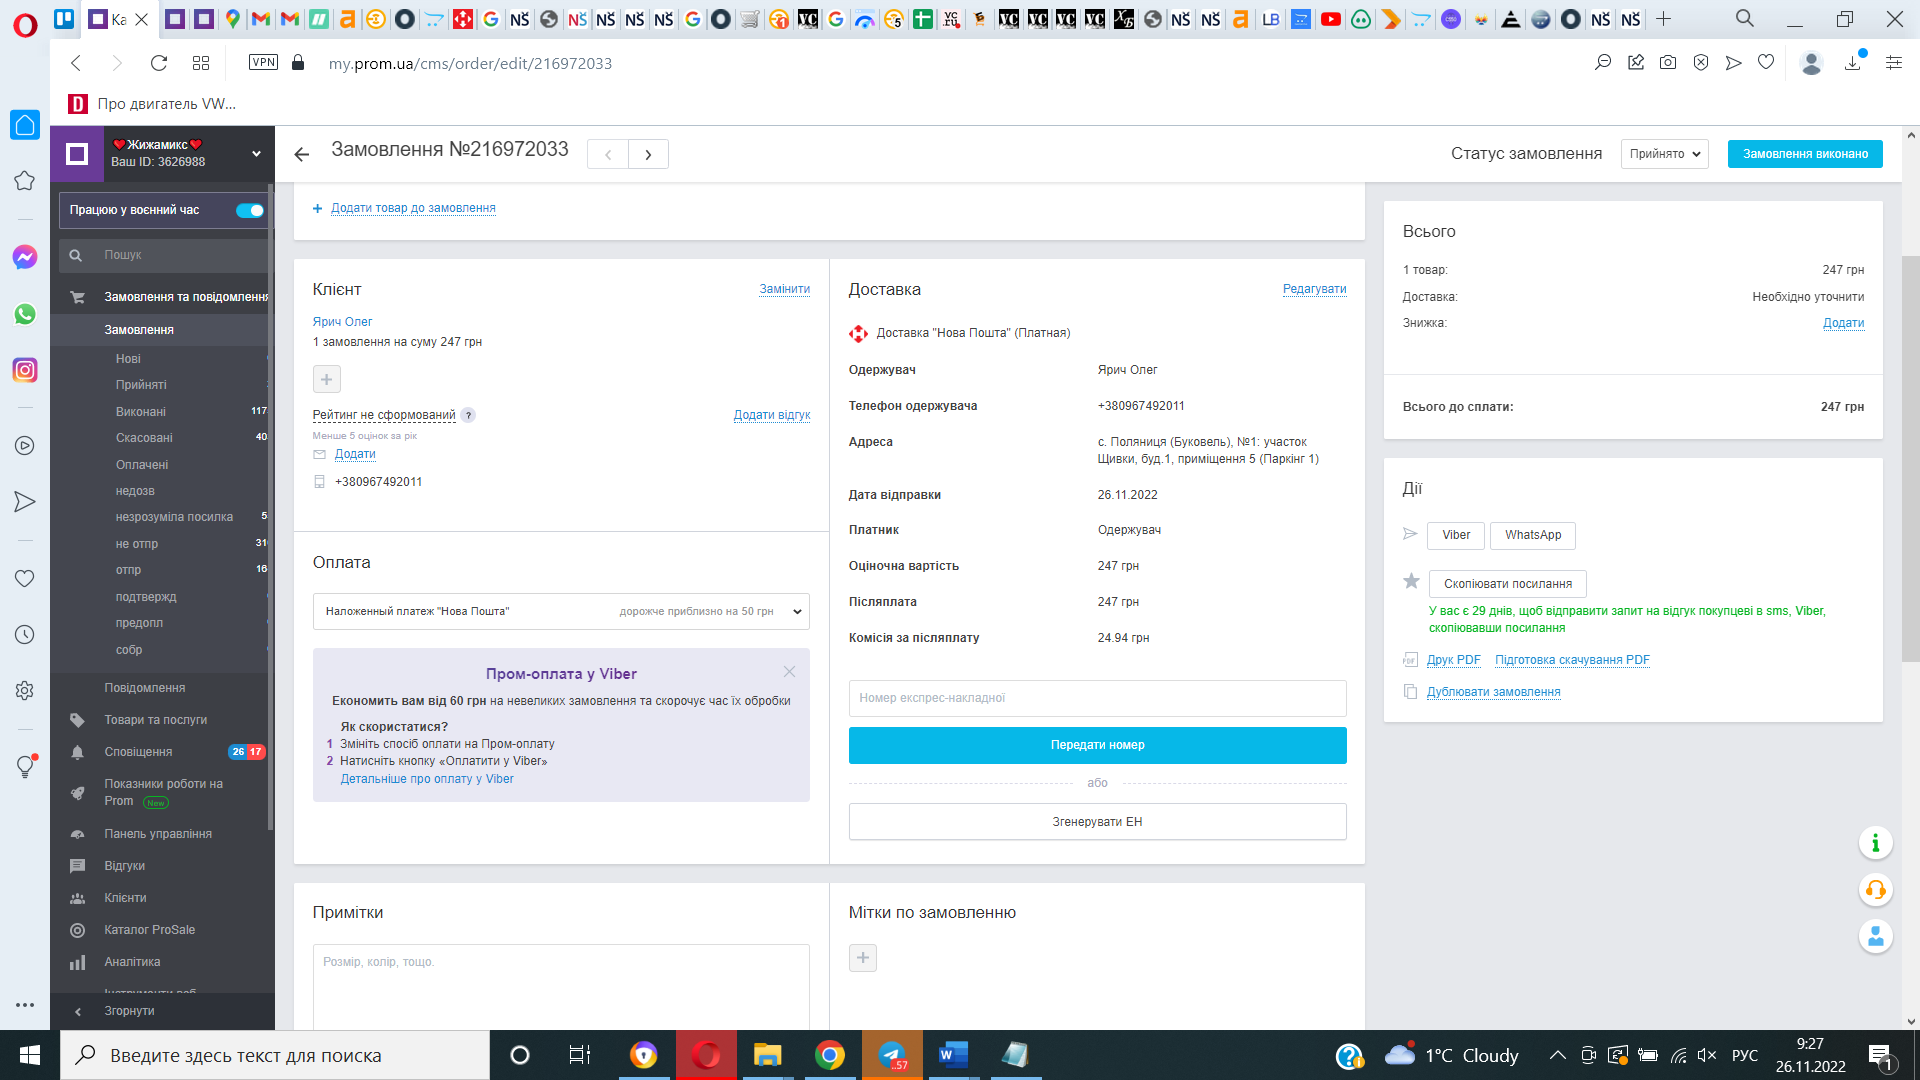Click email 'Додати' link under client

click(x=355, y=454)
